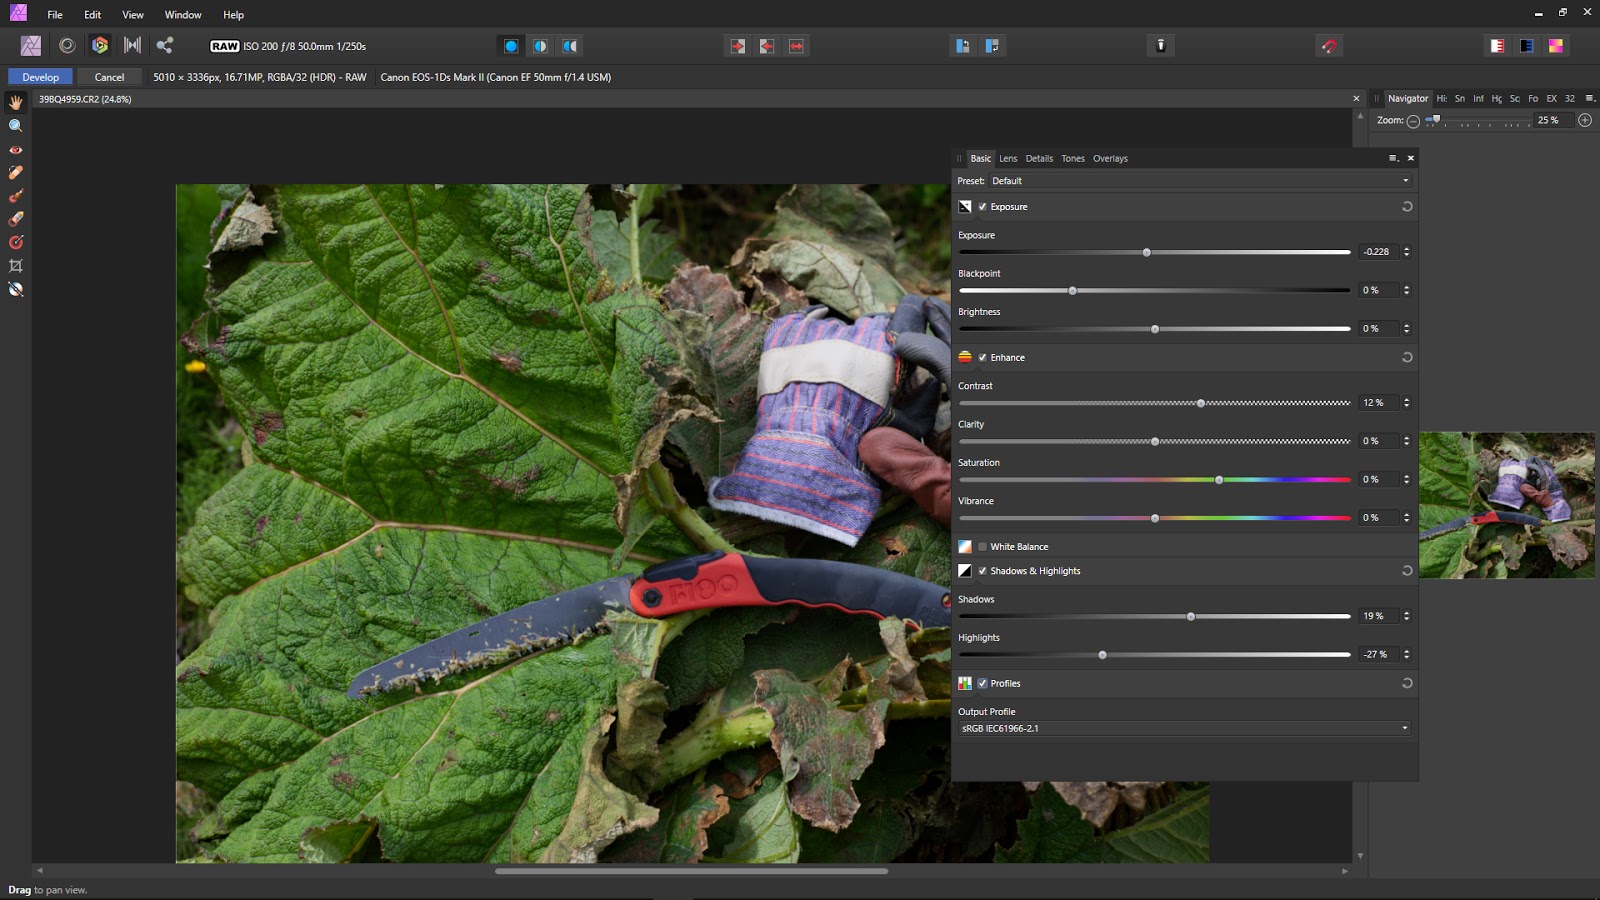This screenshot has width=1600, height=900.
Task: Select the Blemish Removal tool
Action: tap(15, 172)
